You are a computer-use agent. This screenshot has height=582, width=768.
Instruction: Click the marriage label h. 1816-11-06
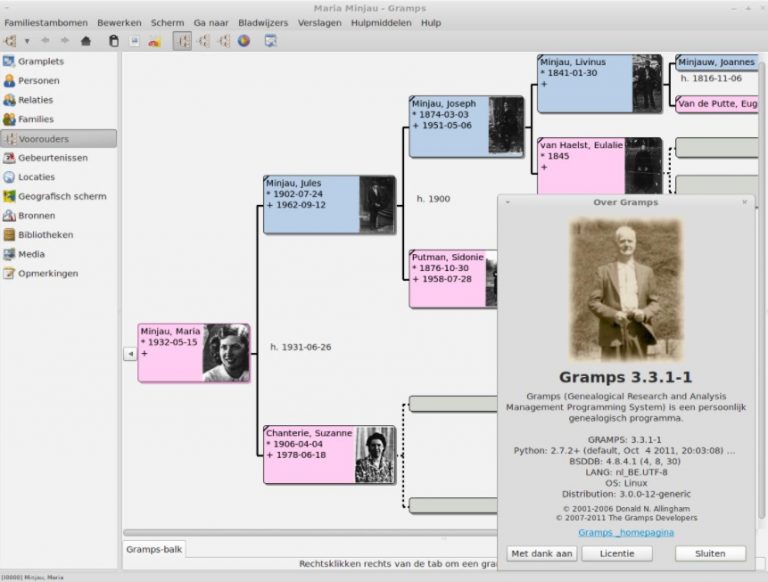(711, 78)
